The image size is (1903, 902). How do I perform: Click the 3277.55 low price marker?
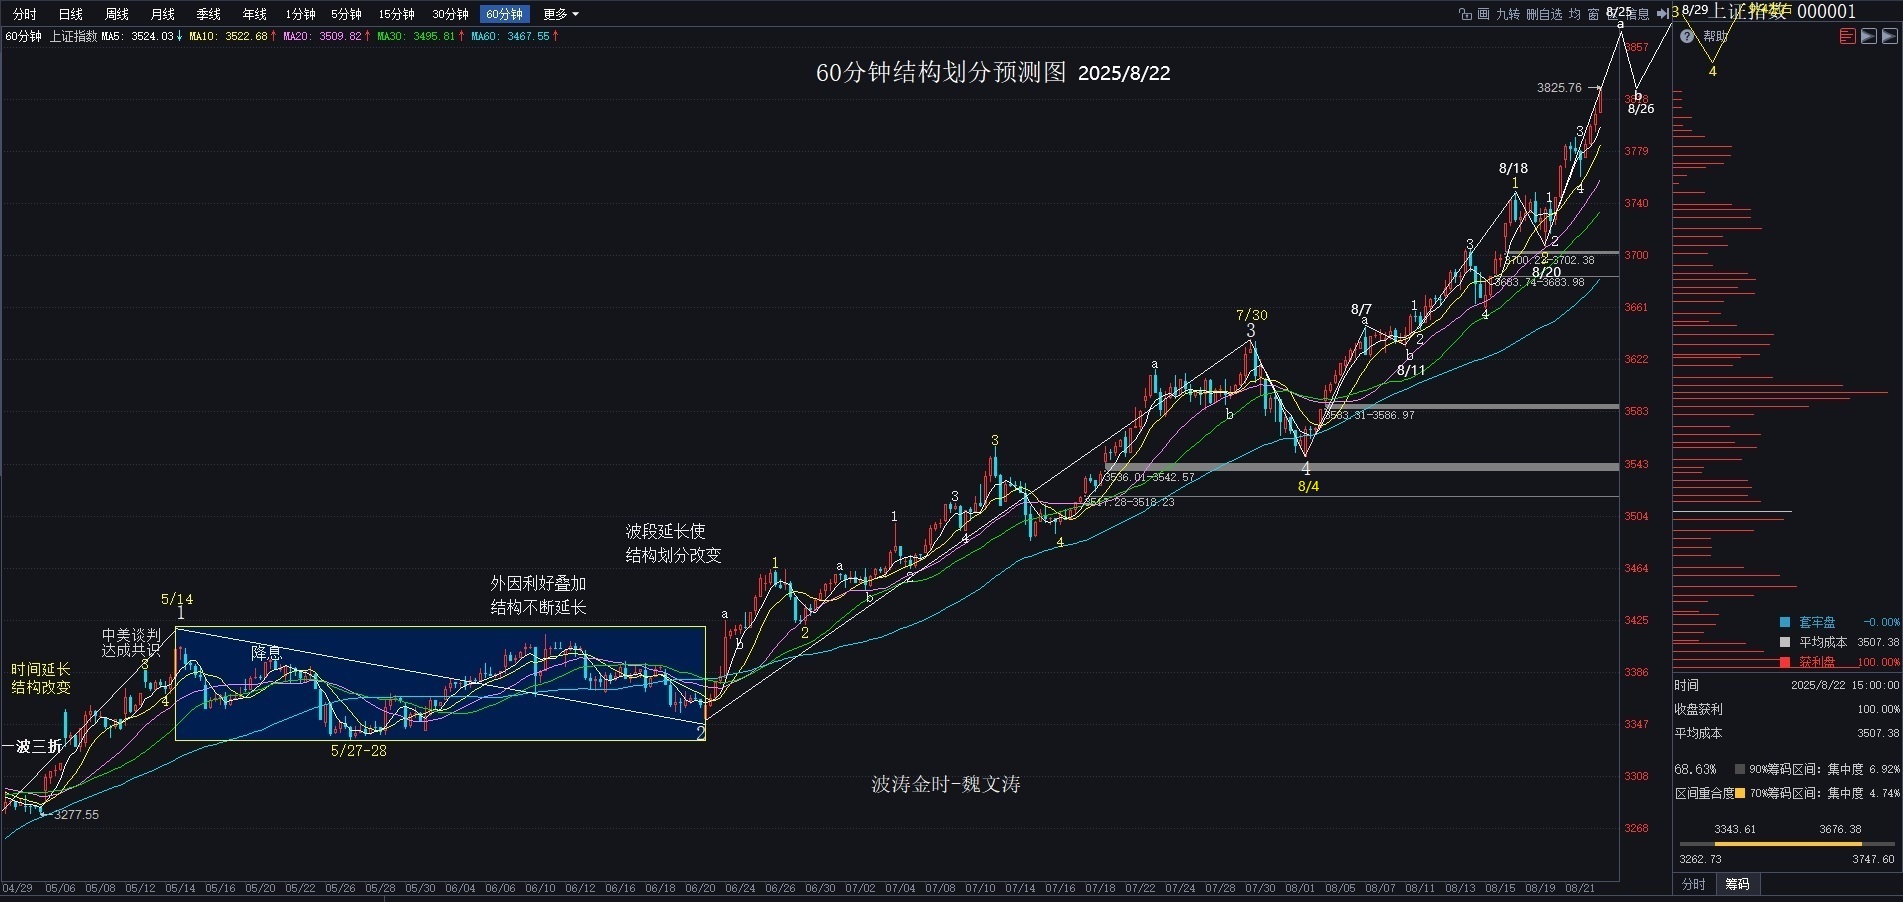(x=76, y=815)
